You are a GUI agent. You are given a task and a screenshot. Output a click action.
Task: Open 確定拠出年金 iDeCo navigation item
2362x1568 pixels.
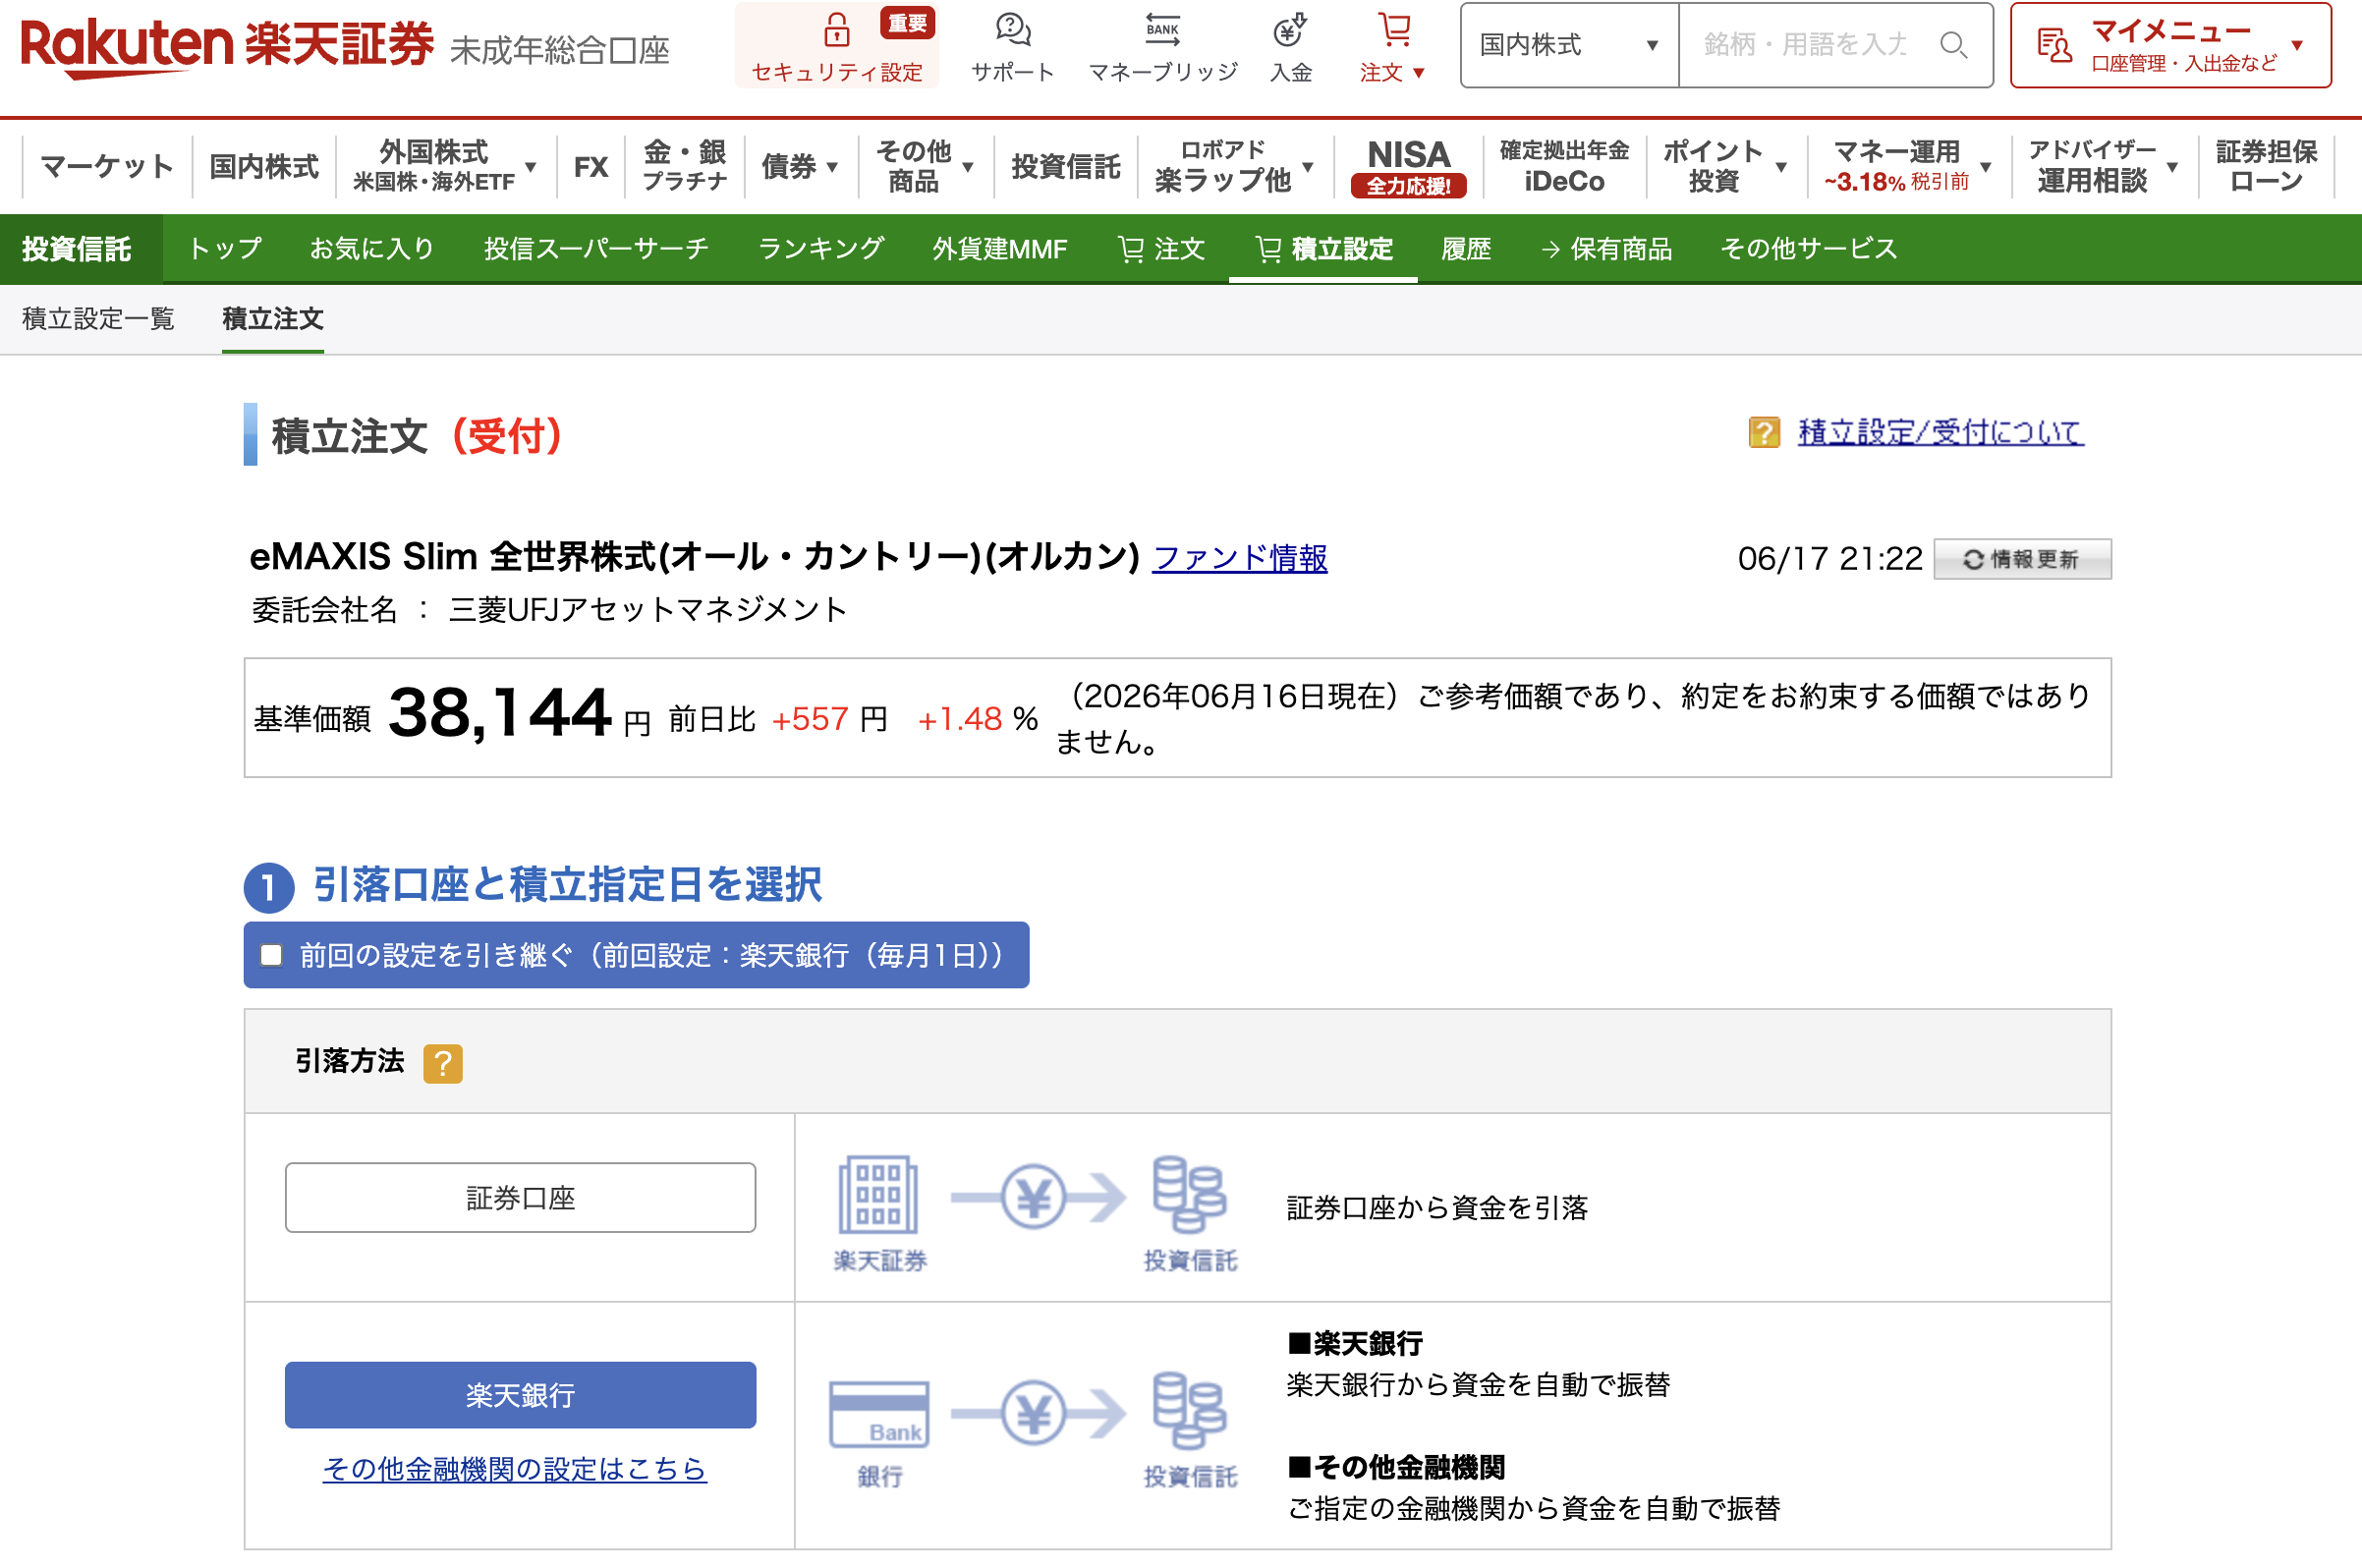pos(1564,167)
